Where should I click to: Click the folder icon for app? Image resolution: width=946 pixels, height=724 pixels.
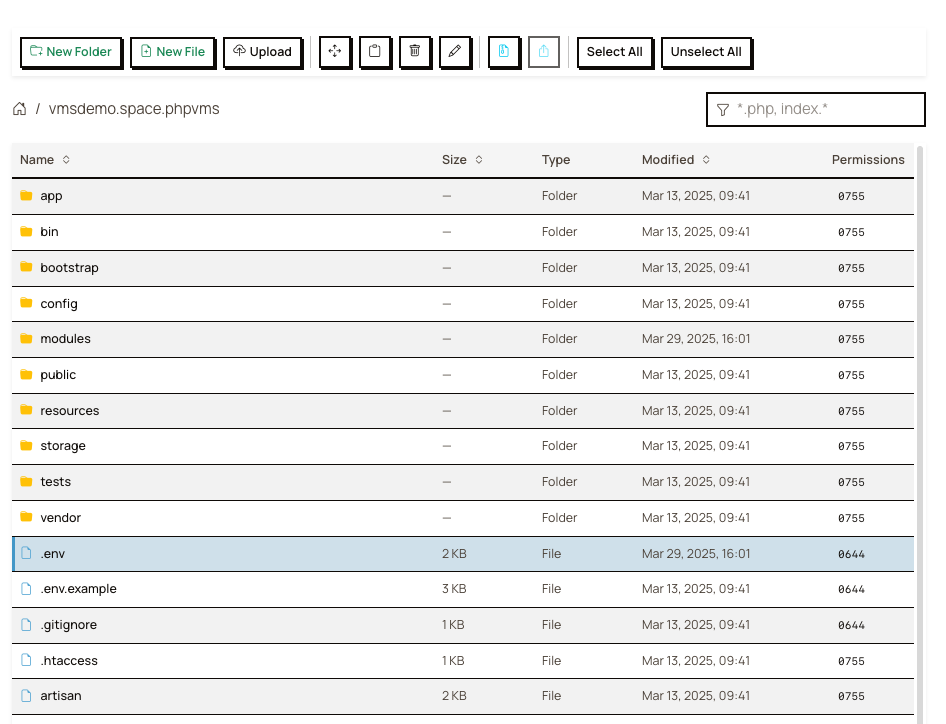tap(26, 195)
